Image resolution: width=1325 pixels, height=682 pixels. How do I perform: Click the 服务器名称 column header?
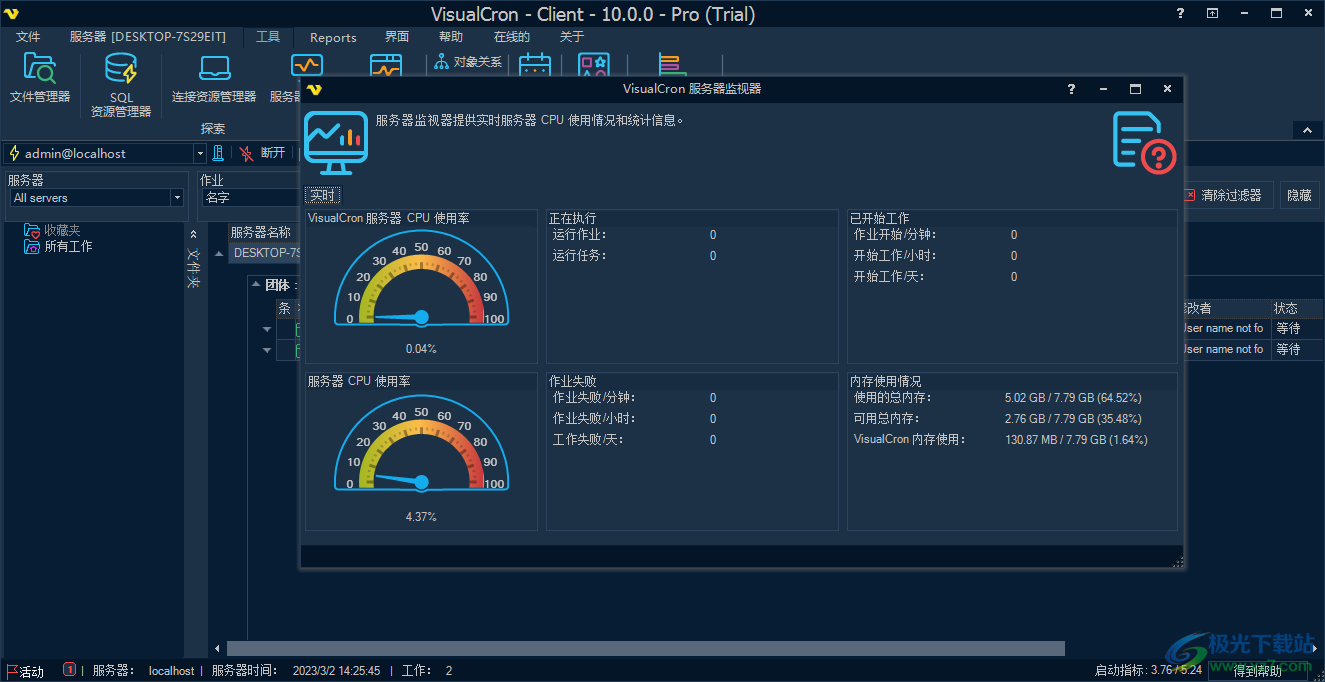pos(261,232)
